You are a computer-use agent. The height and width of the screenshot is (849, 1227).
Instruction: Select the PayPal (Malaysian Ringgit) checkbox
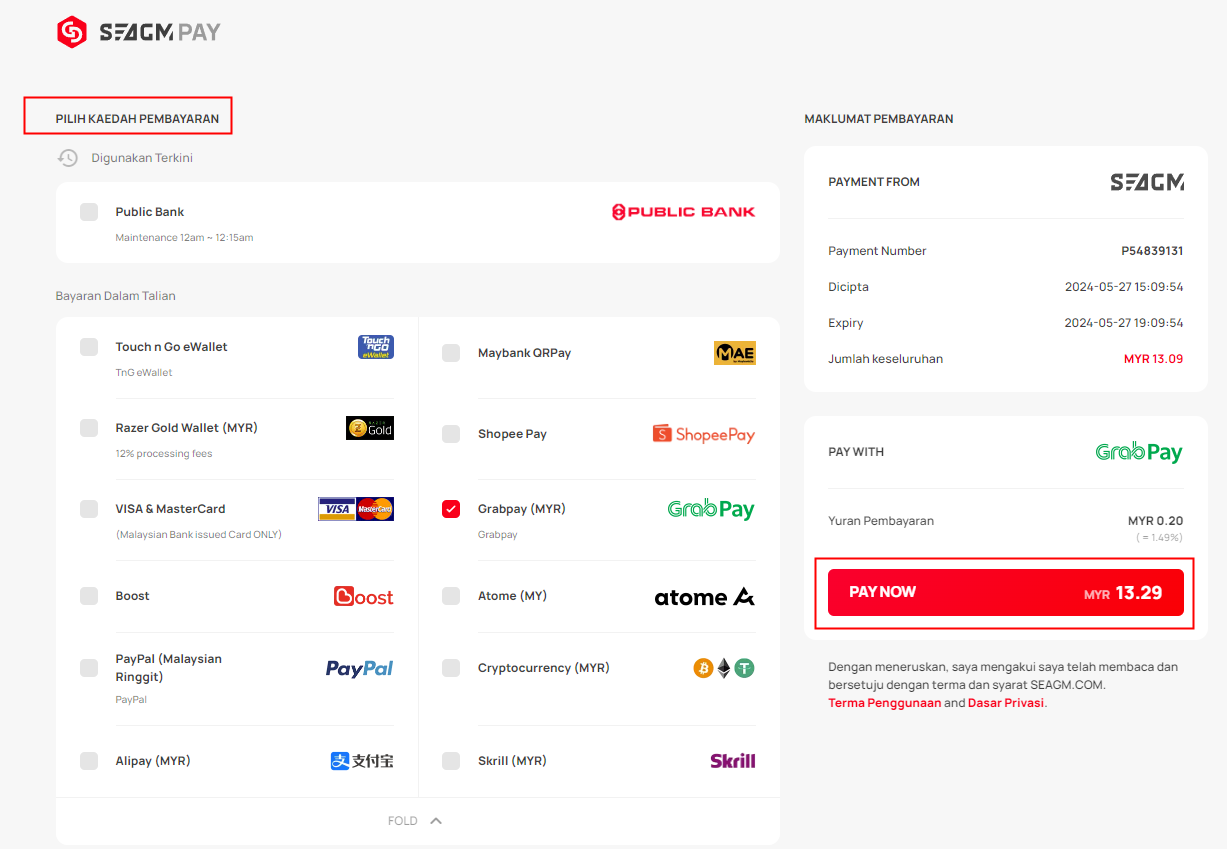click(89, 668)
